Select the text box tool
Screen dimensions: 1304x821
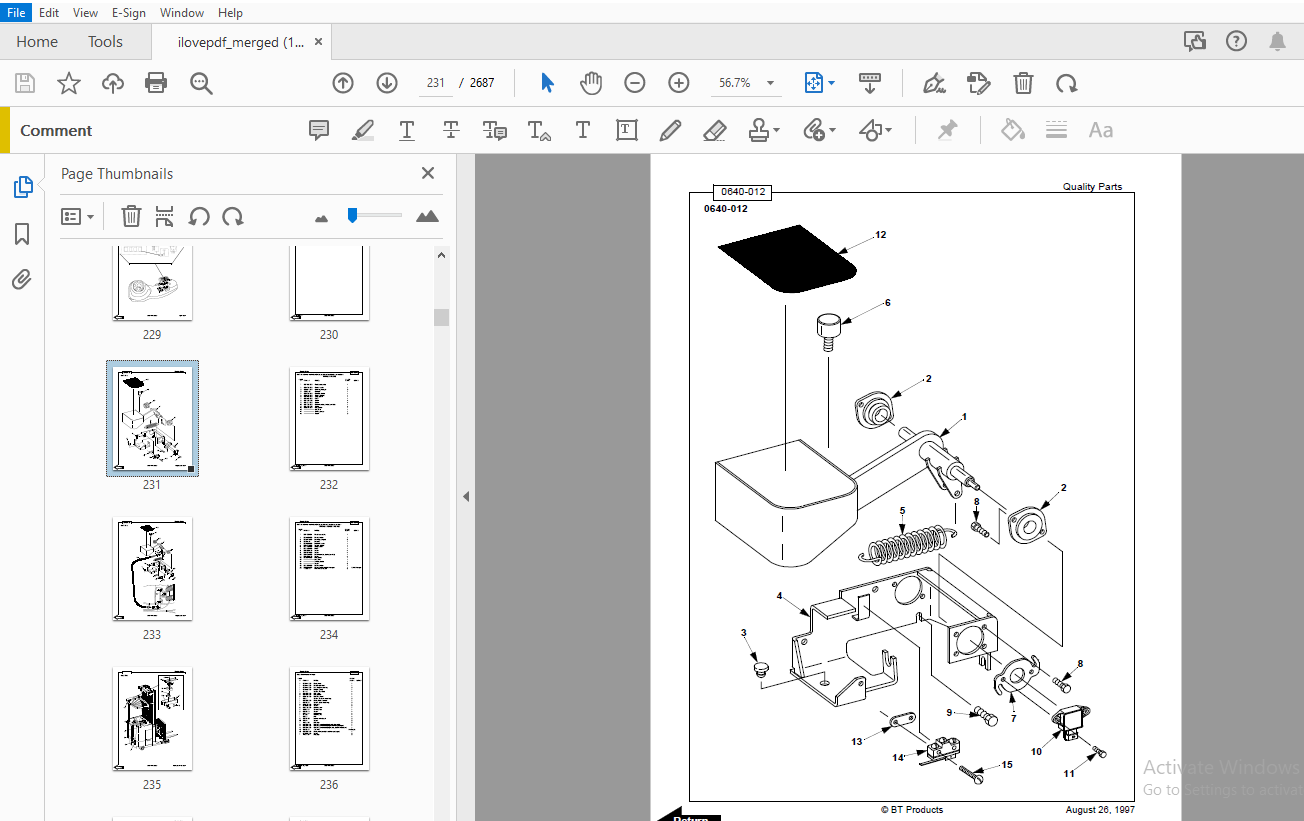[627, 130]
